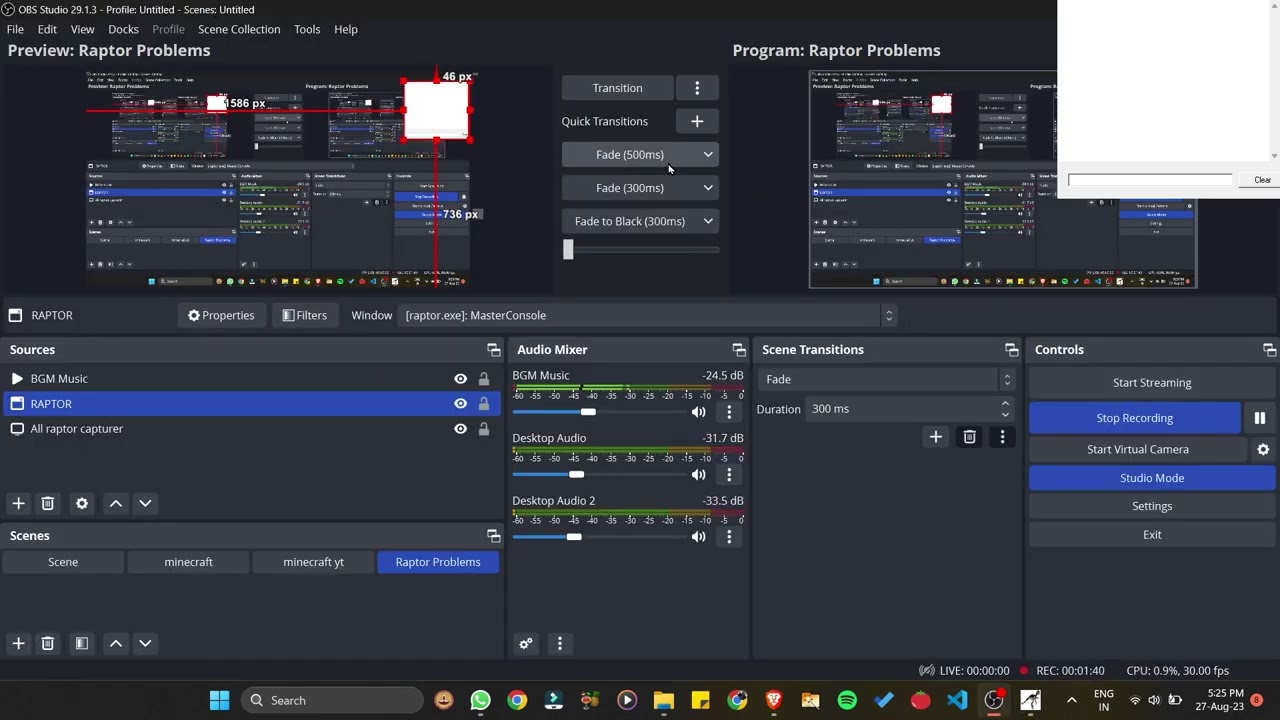
Task: Click Stop Recording
Action: [x=1135, y=418]
